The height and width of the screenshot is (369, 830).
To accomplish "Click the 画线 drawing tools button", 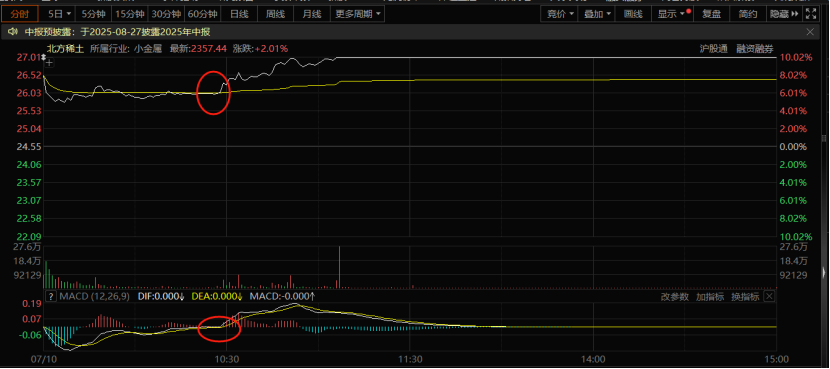I will (633, 14).
